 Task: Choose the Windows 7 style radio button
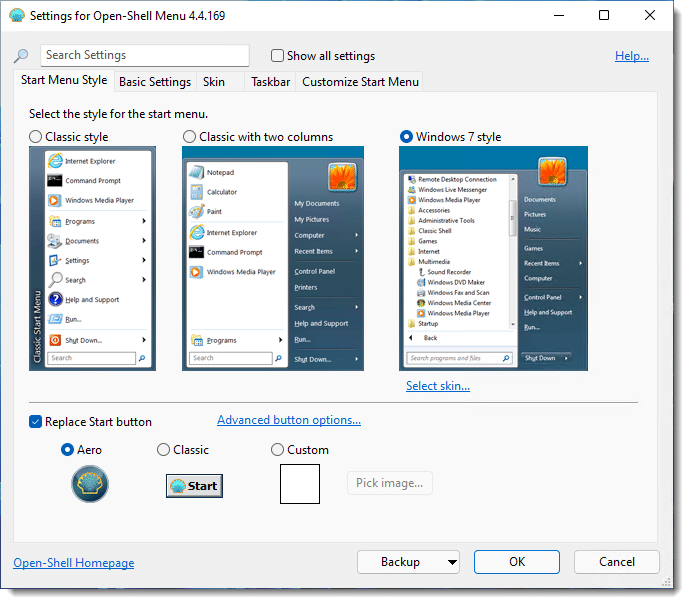[x=406, y=137]
